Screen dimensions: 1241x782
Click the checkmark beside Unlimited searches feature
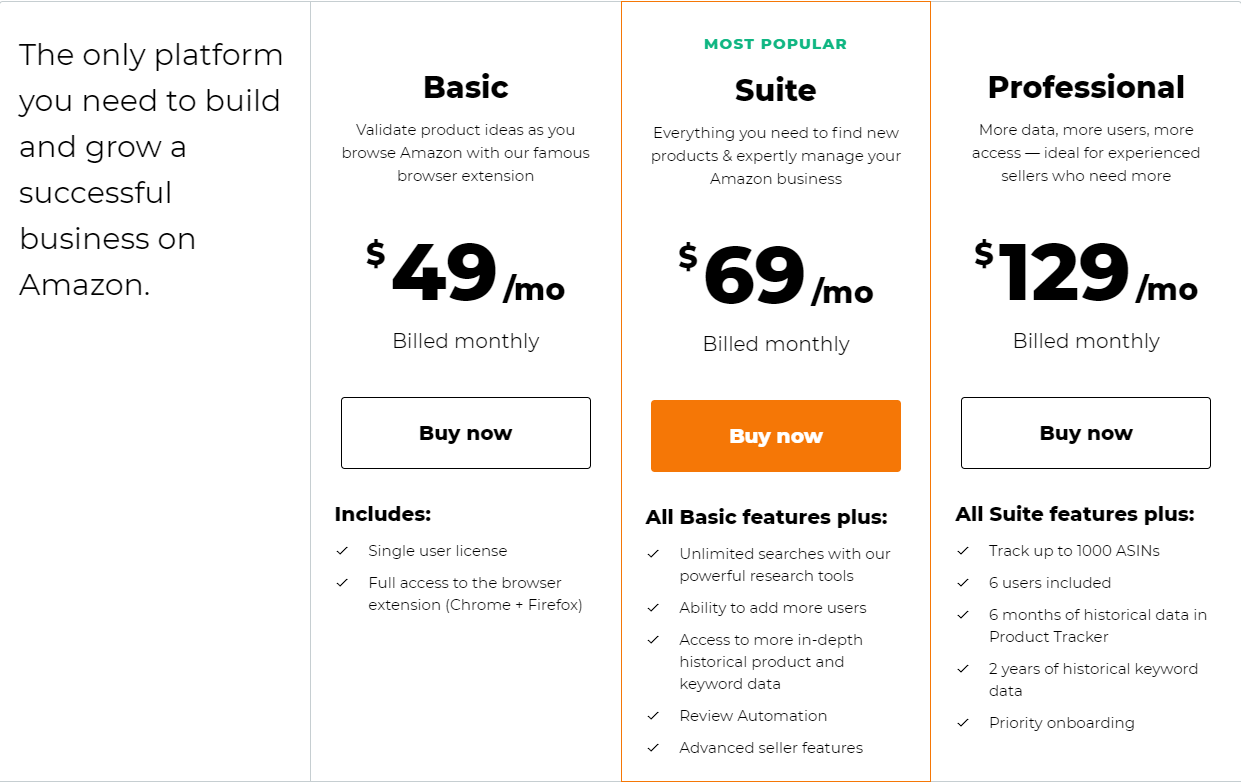(x=653, y=554)
